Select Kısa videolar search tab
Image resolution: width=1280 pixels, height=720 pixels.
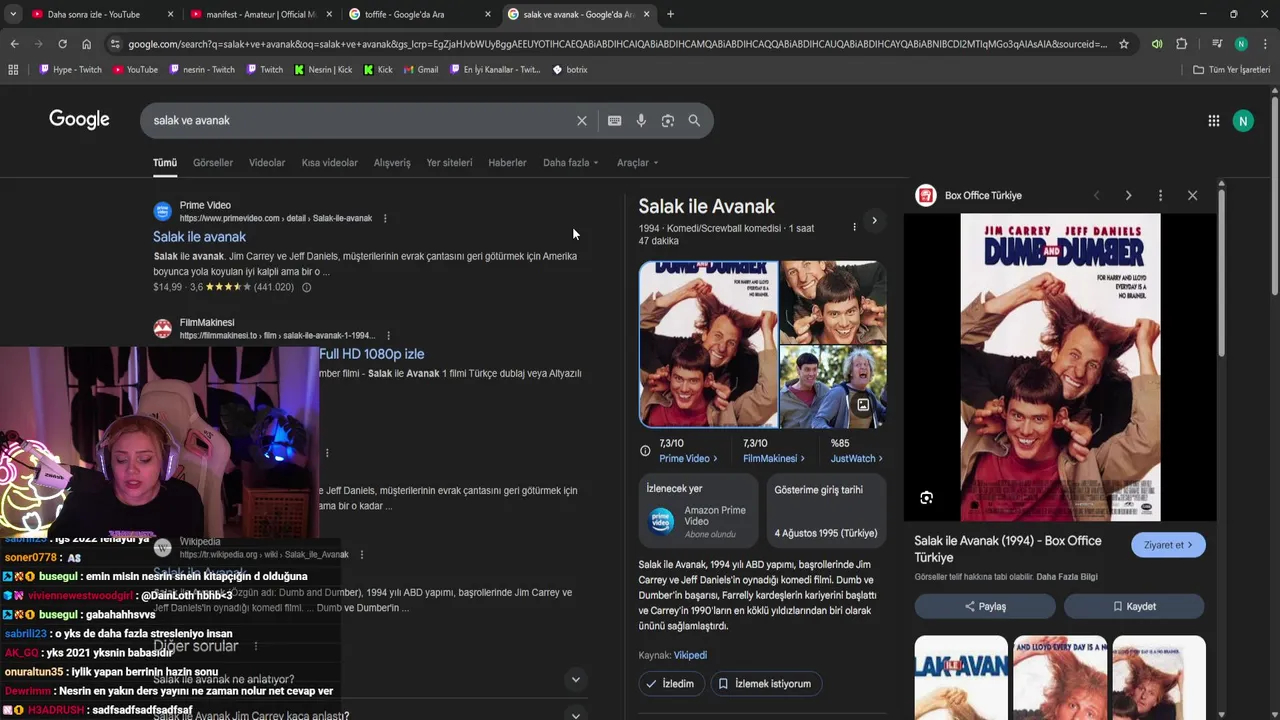point(330,163)
